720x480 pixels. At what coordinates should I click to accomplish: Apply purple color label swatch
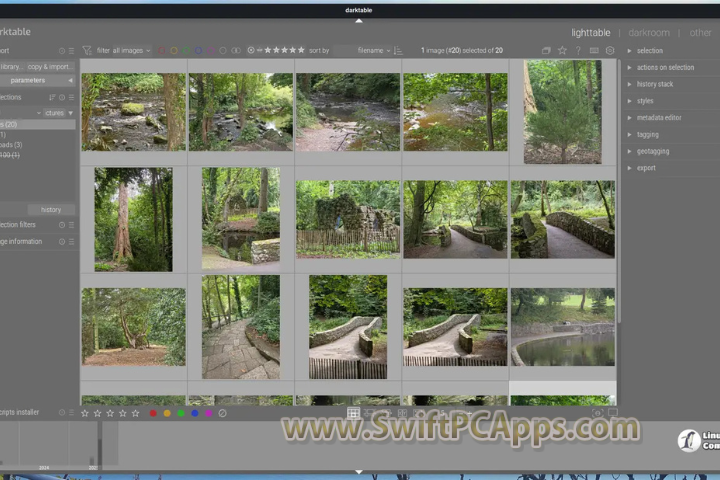coord(208,413)
